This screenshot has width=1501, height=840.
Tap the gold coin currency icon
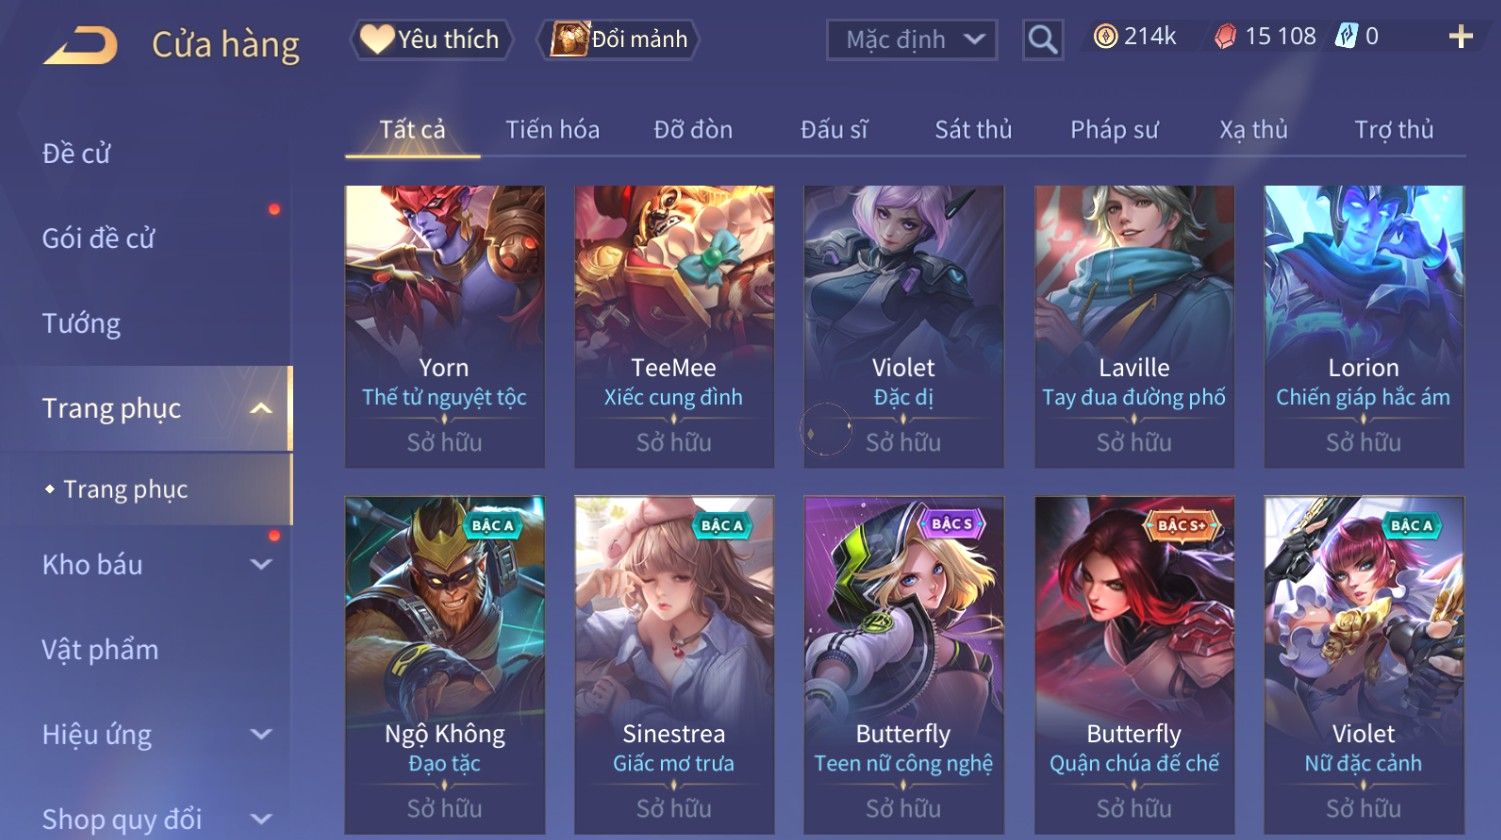pos(1105,37)
